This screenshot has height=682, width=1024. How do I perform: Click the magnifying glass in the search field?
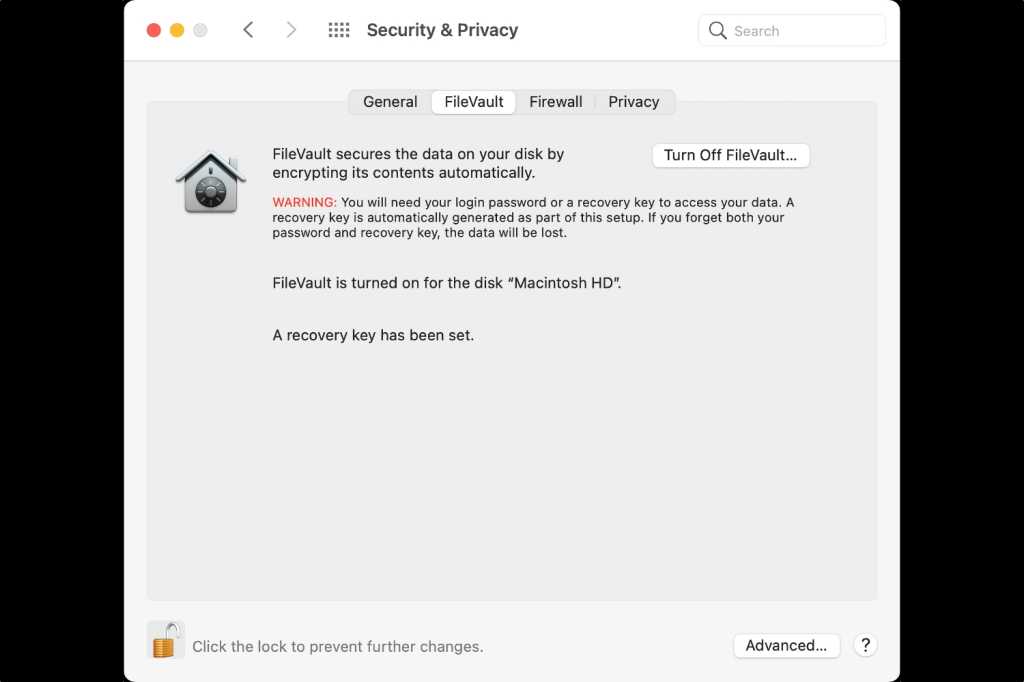pyautogui.click(x=718, y=30)
